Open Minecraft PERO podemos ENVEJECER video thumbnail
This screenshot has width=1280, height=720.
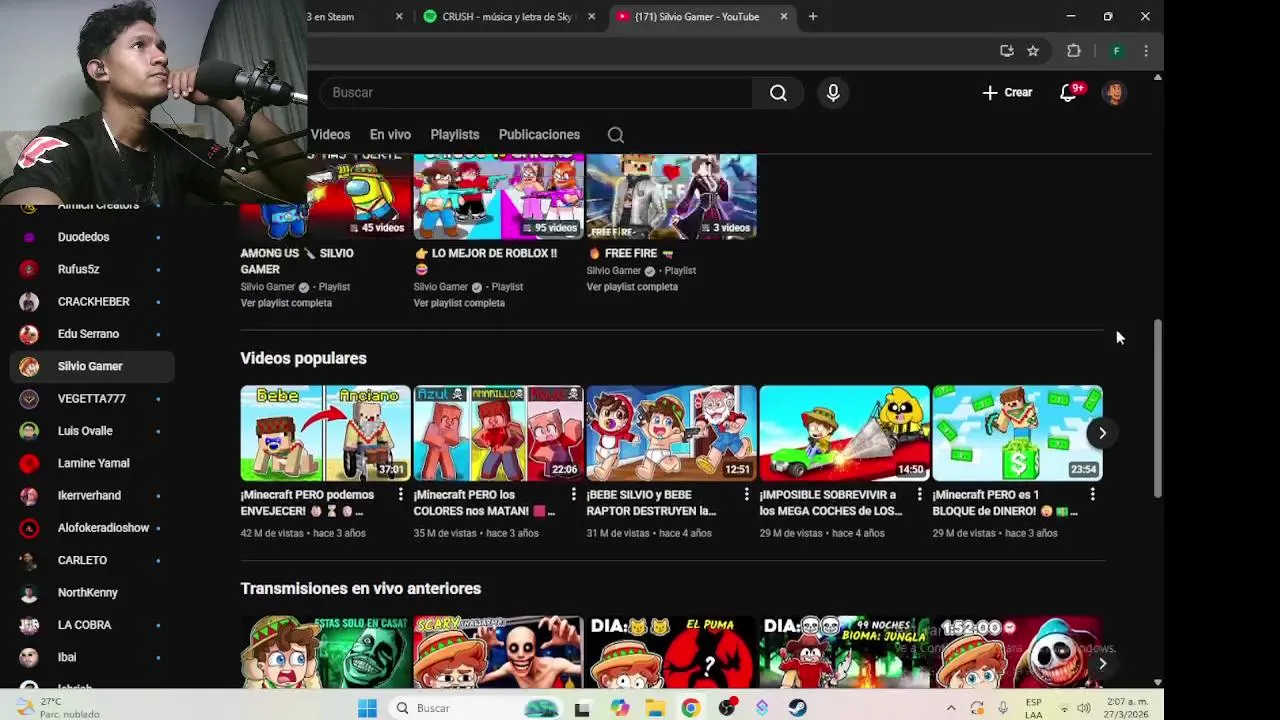click(x=326, y=433)
